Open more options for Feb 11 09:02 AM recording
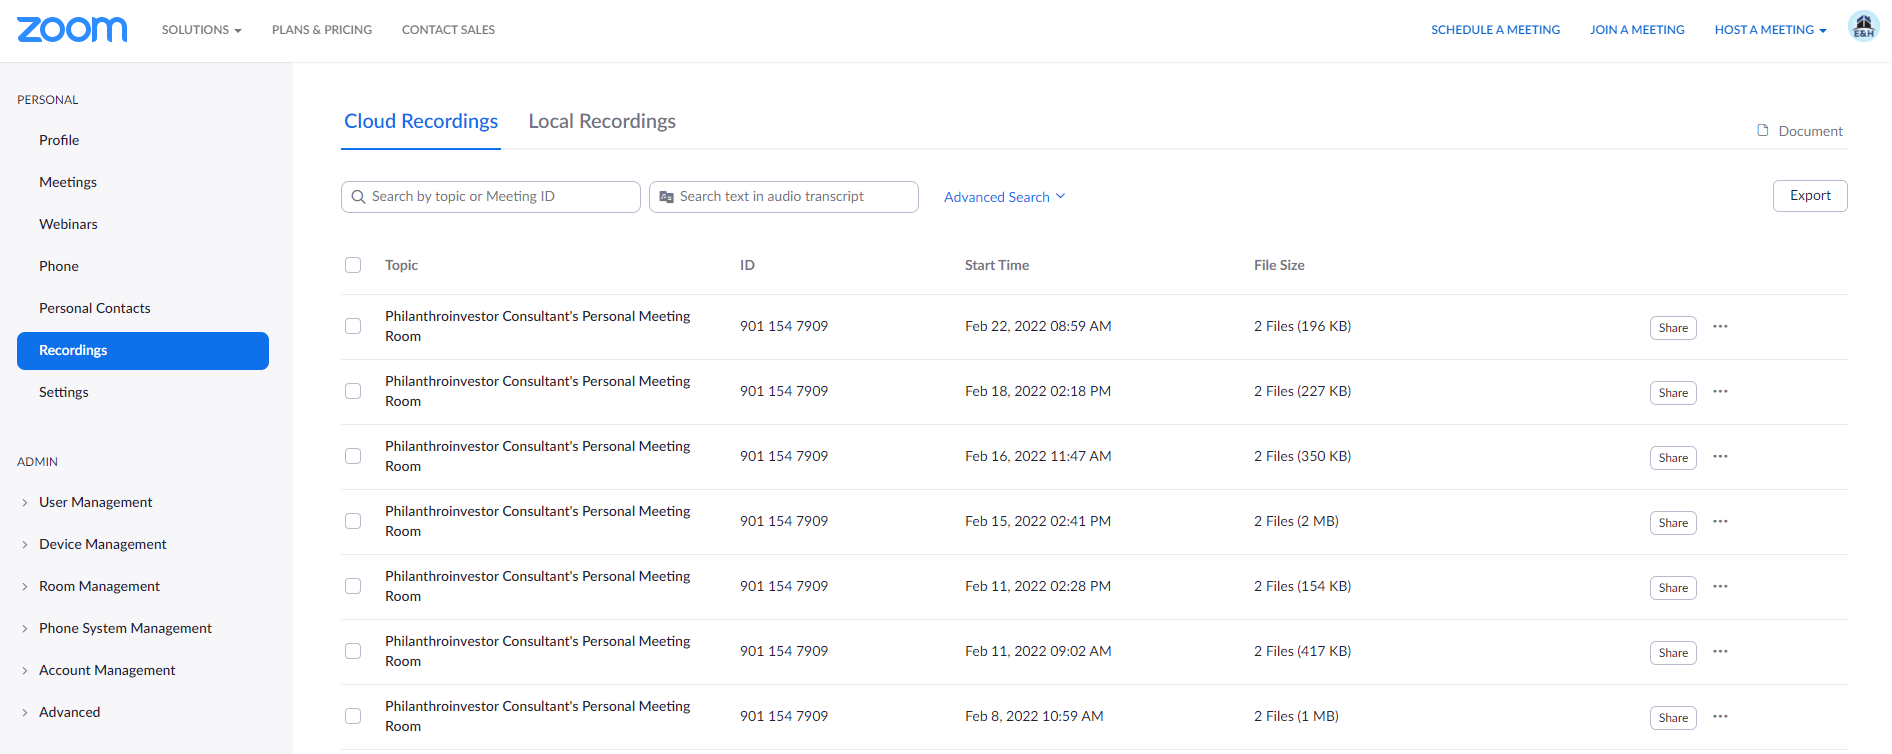1892x754 pixels. [x=1720, y=651]
